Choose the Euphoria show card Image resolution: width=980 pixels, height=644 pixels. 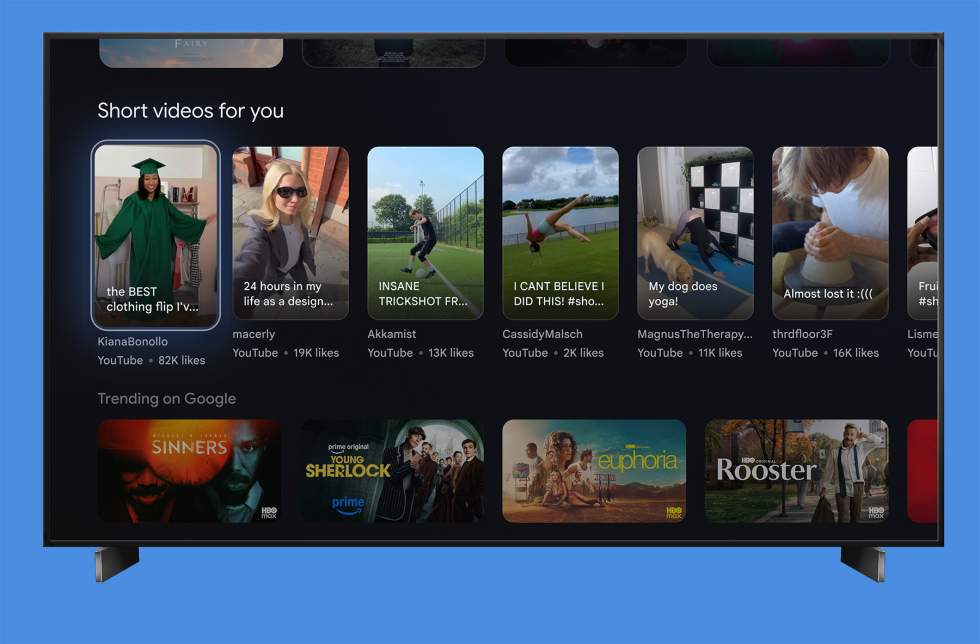594,471
